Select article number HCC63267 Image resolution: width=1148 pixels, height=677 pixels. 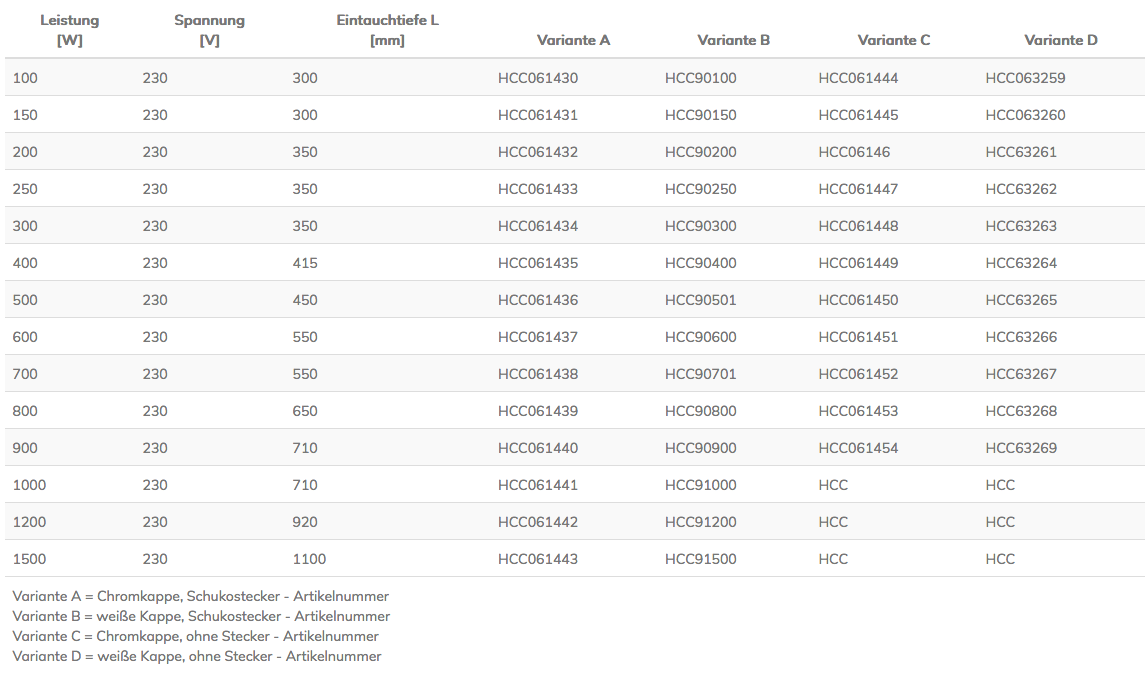tap(1021, 374)
